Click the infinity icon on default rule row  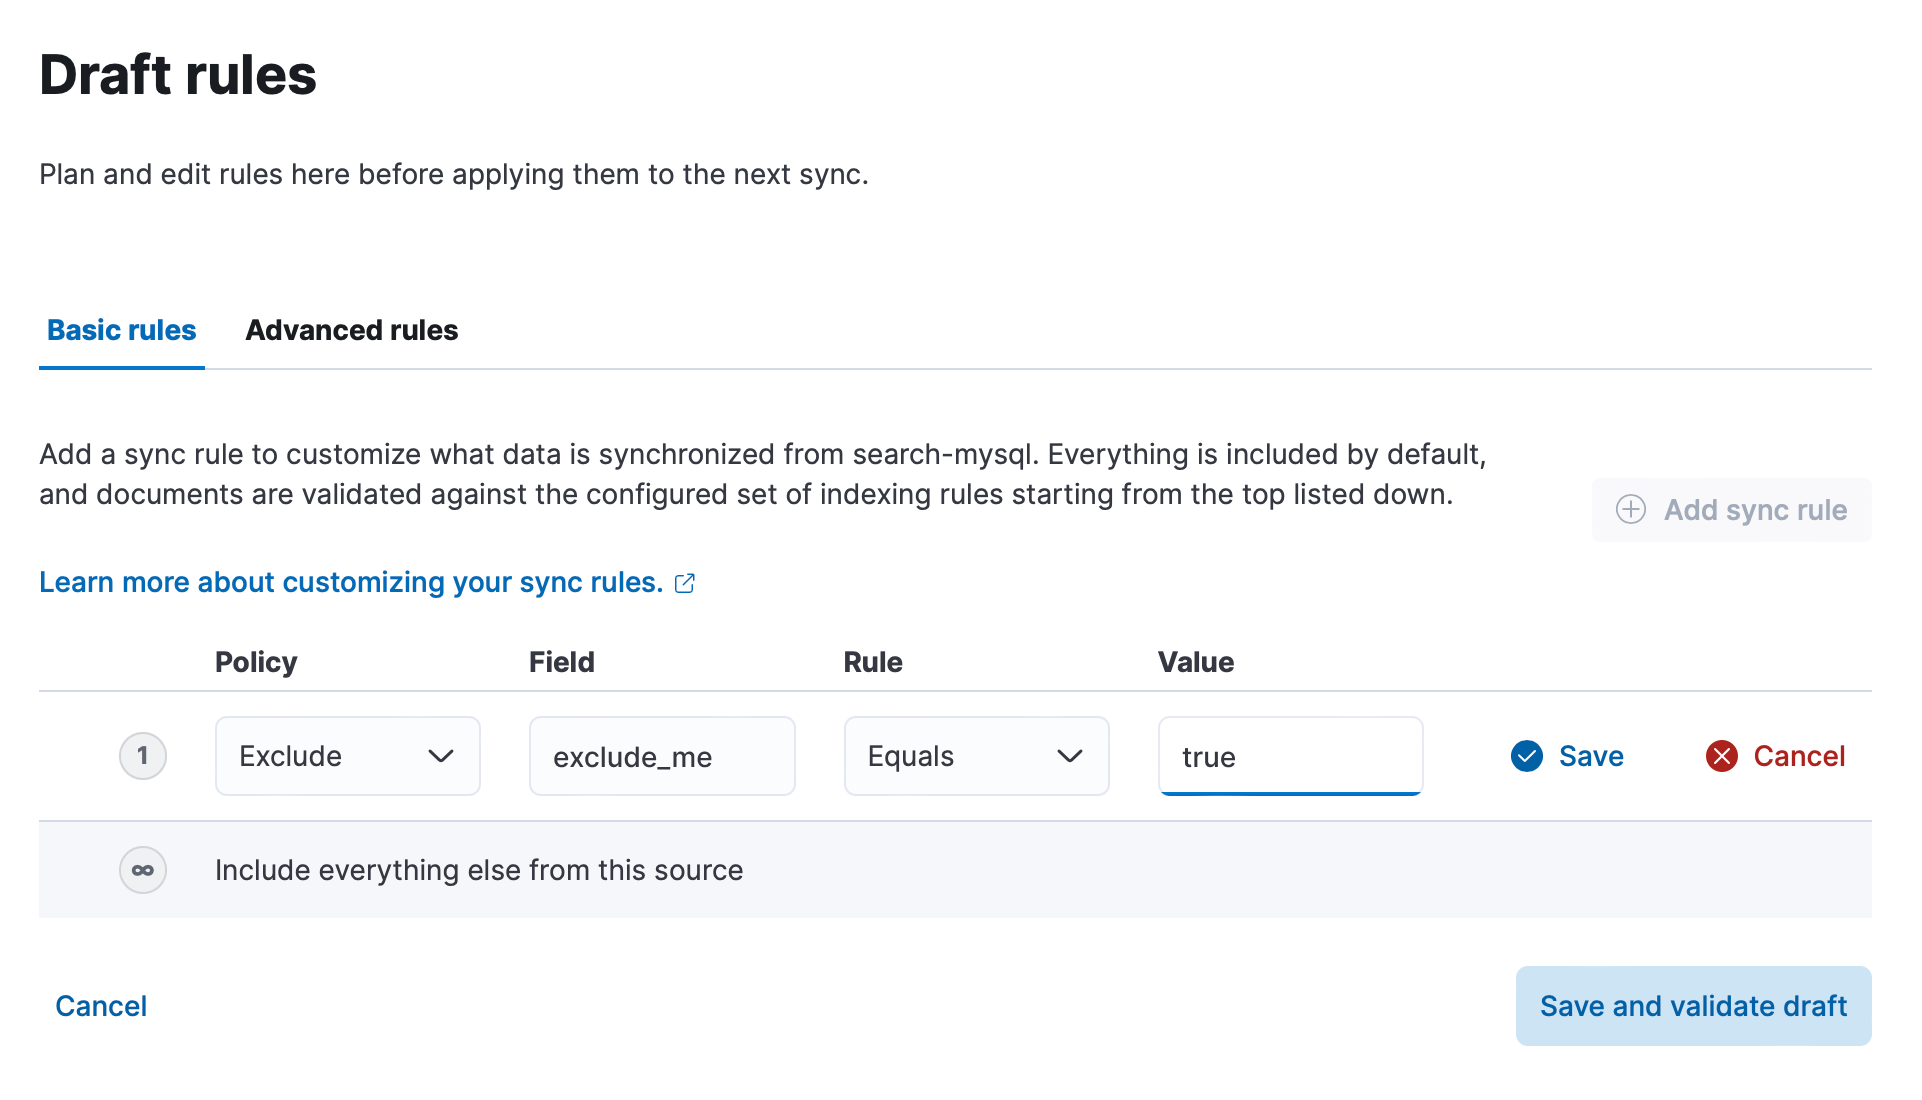143,870
